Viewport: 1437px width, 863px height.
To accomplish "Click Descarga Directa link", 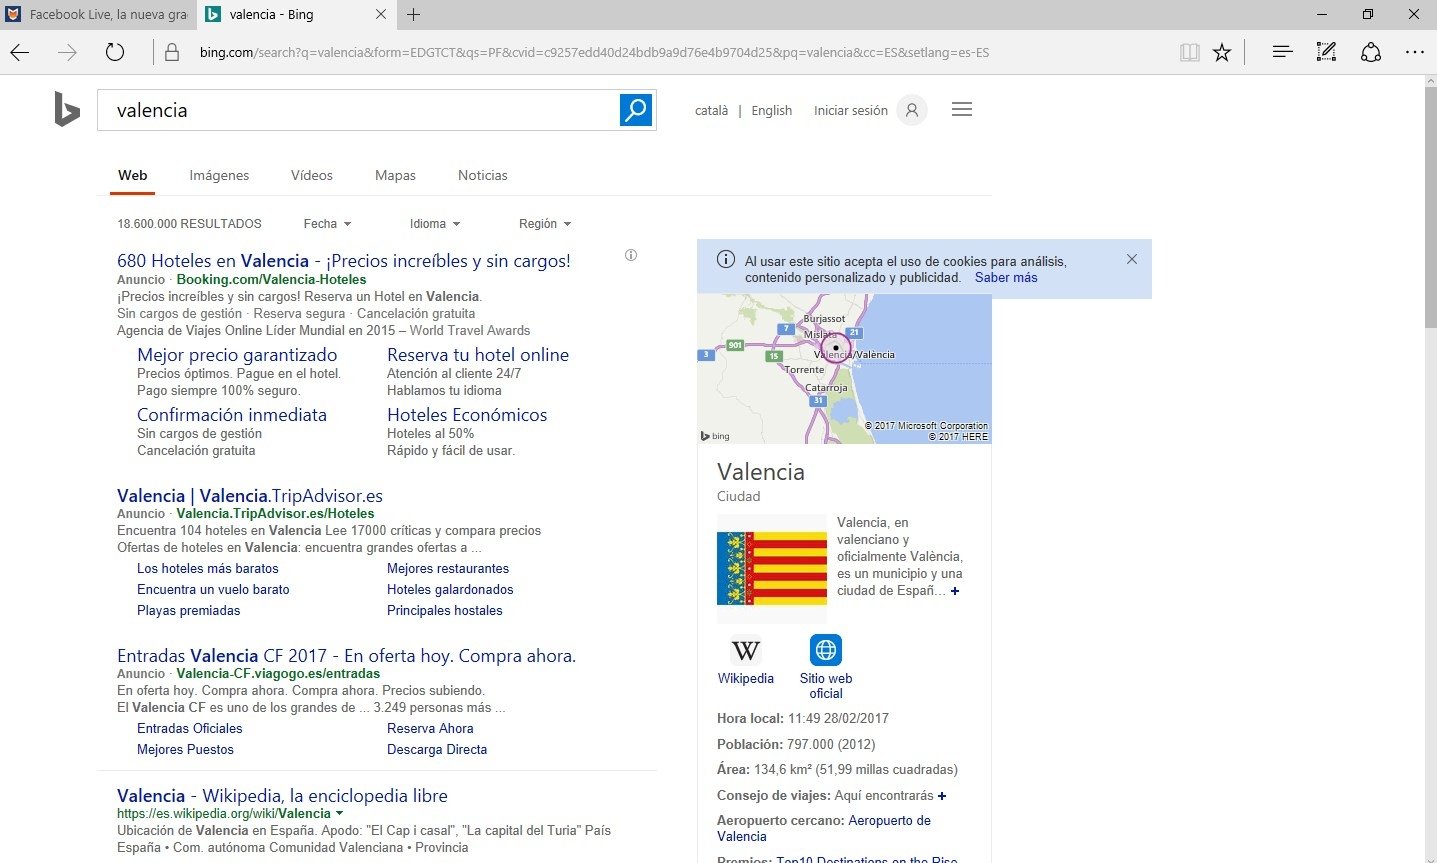I will (x=437, y=750).
